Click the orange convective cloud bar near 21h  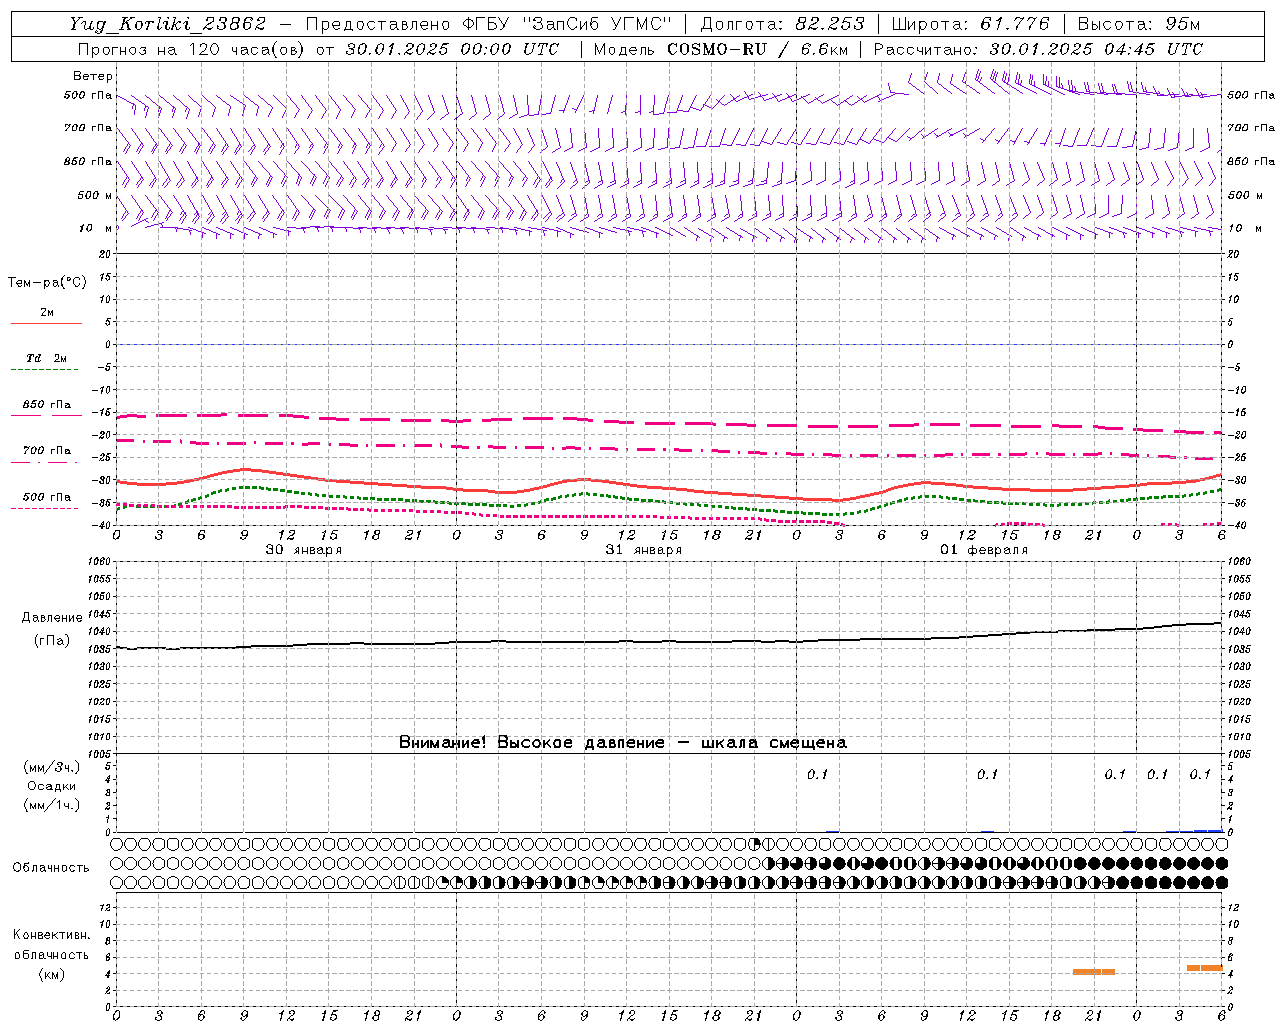[1093, 972]
